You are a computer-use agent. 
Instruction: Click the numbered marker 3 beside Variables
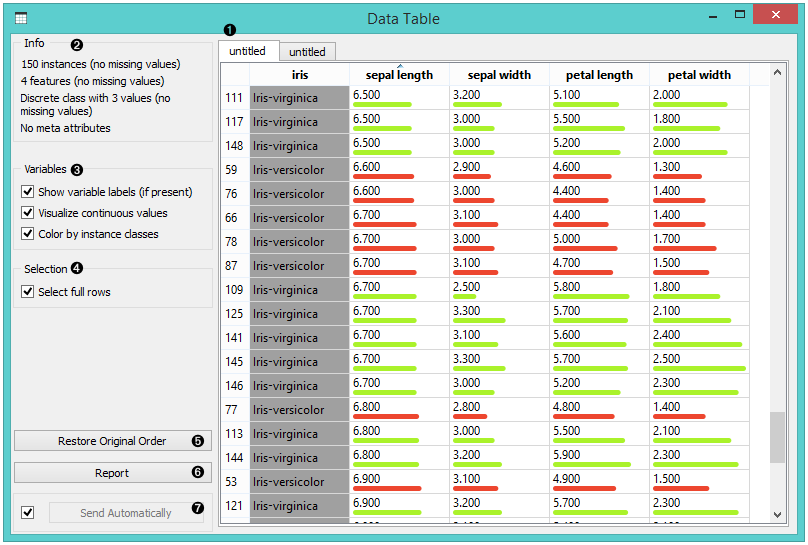coord(77,170)
